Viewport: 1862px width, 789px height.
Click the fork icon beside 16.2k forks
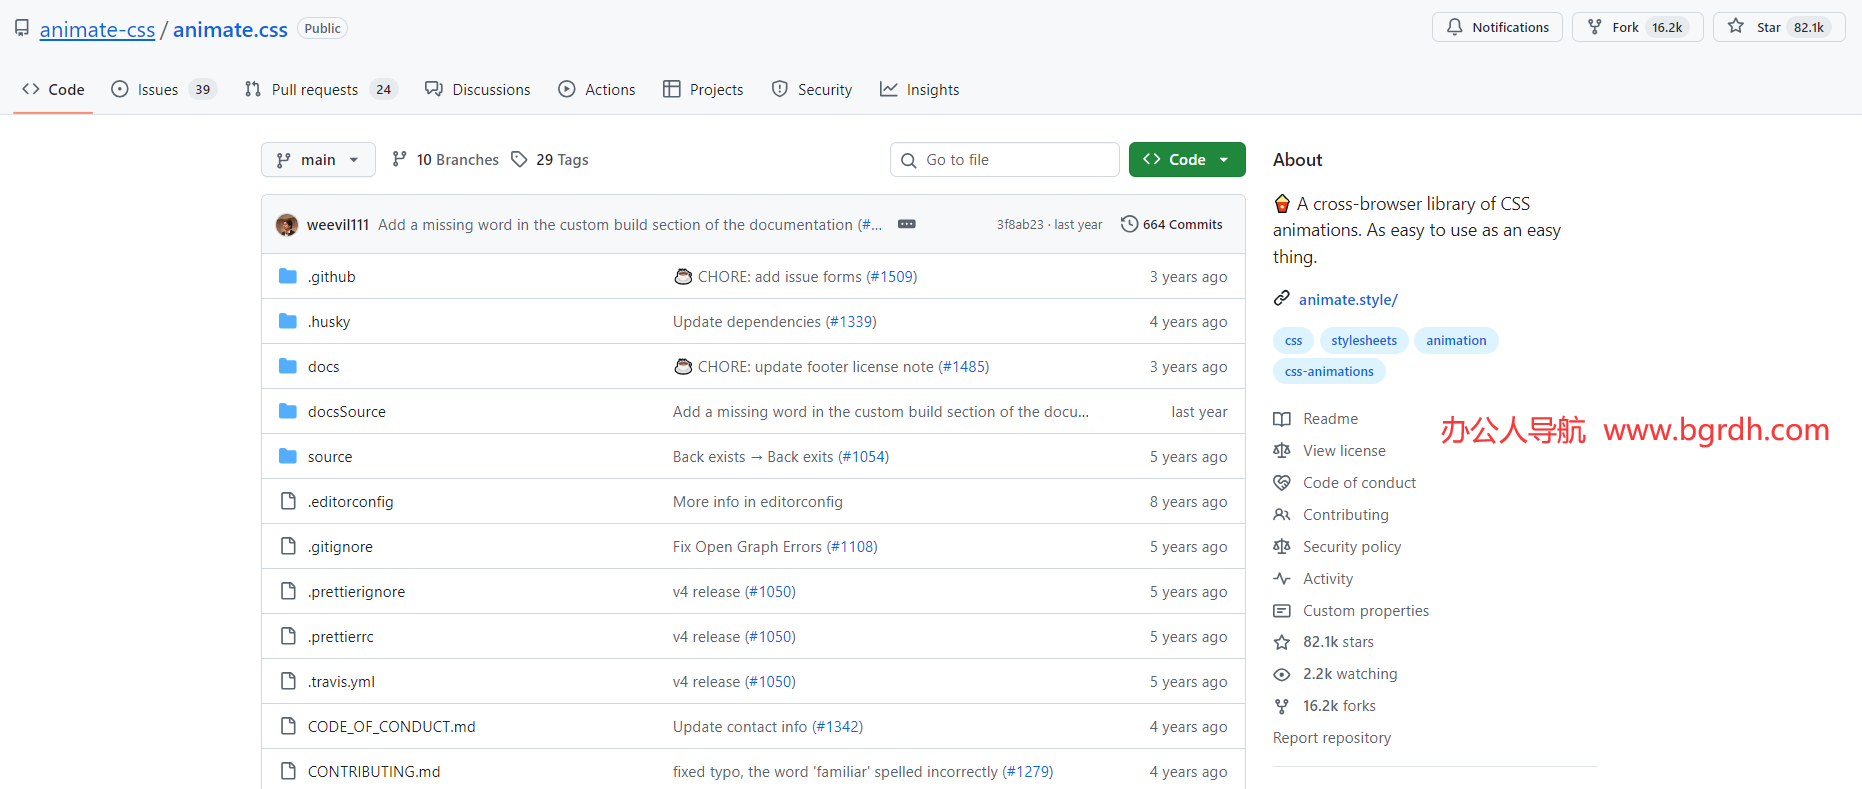(x=1282, y=706)
